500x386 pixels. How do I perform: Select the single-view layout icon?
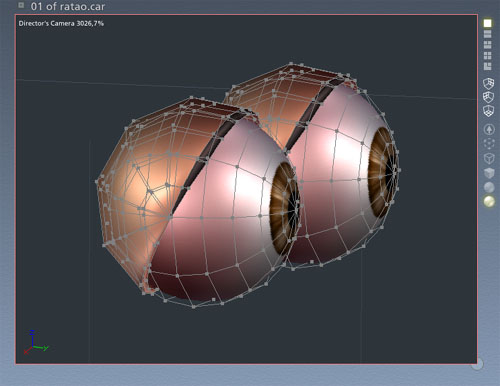click(x=487, y=23)
